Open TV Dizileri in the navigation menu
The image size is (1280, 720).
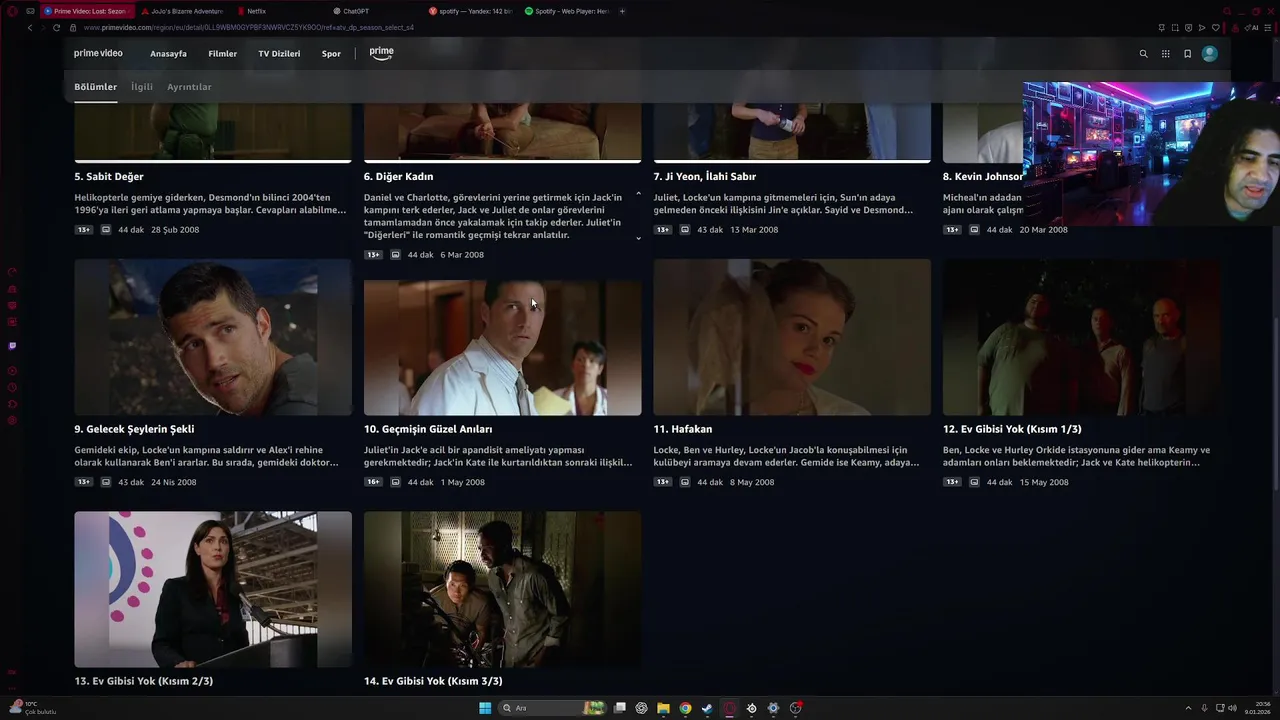(x=279, y=54)
